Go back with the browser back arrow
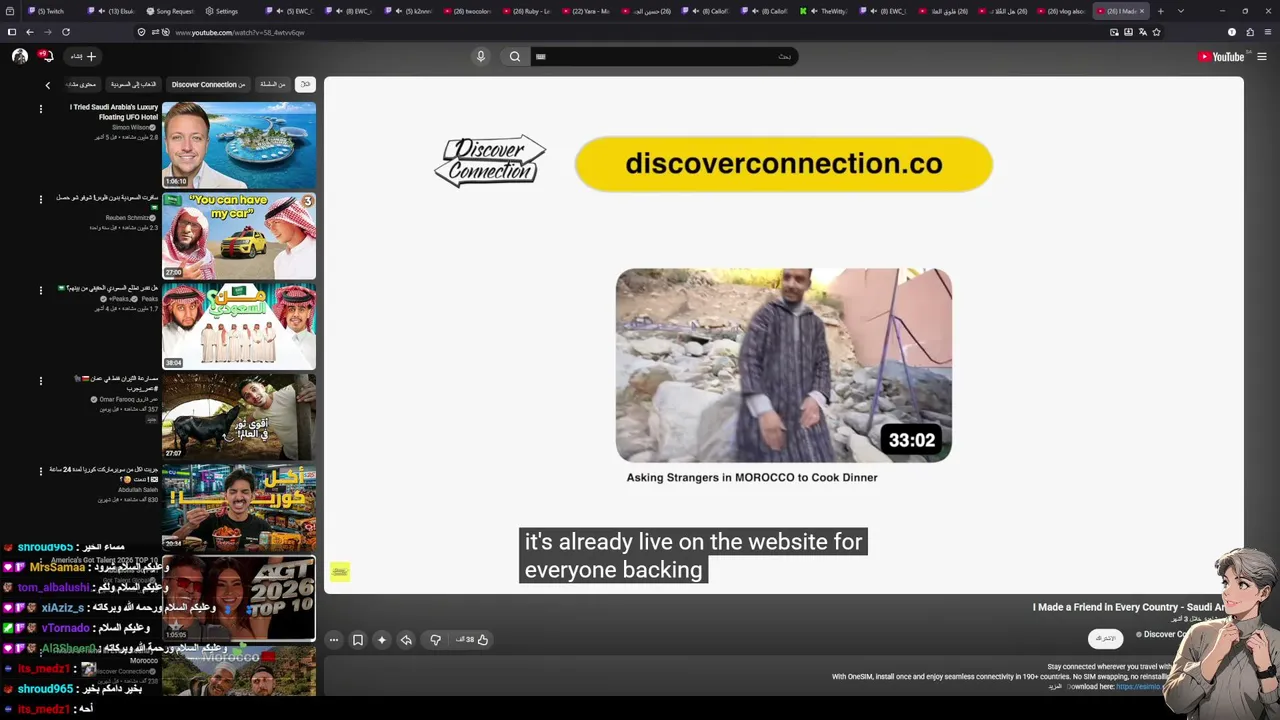1280x720 pixels. (29, 32)
